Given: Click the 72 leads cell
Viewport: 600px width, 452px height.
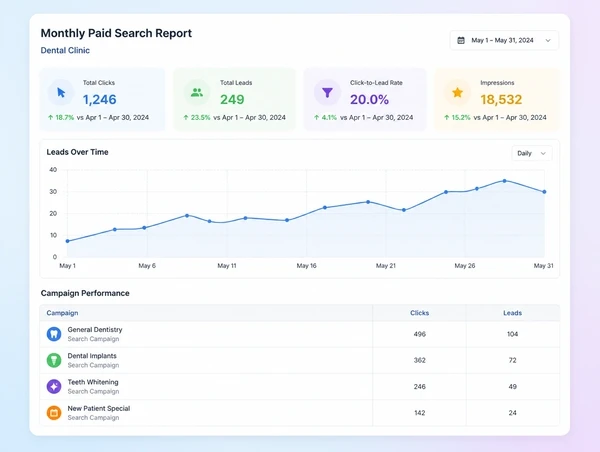Looking at the screenshot, I should 512,361.
